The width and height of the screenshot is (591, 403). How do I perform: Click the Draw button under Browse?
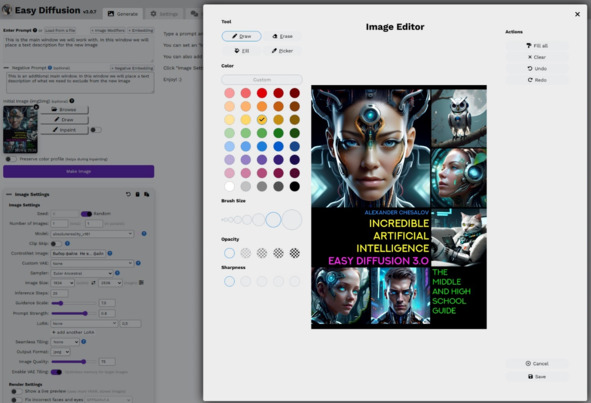[64, 120]
